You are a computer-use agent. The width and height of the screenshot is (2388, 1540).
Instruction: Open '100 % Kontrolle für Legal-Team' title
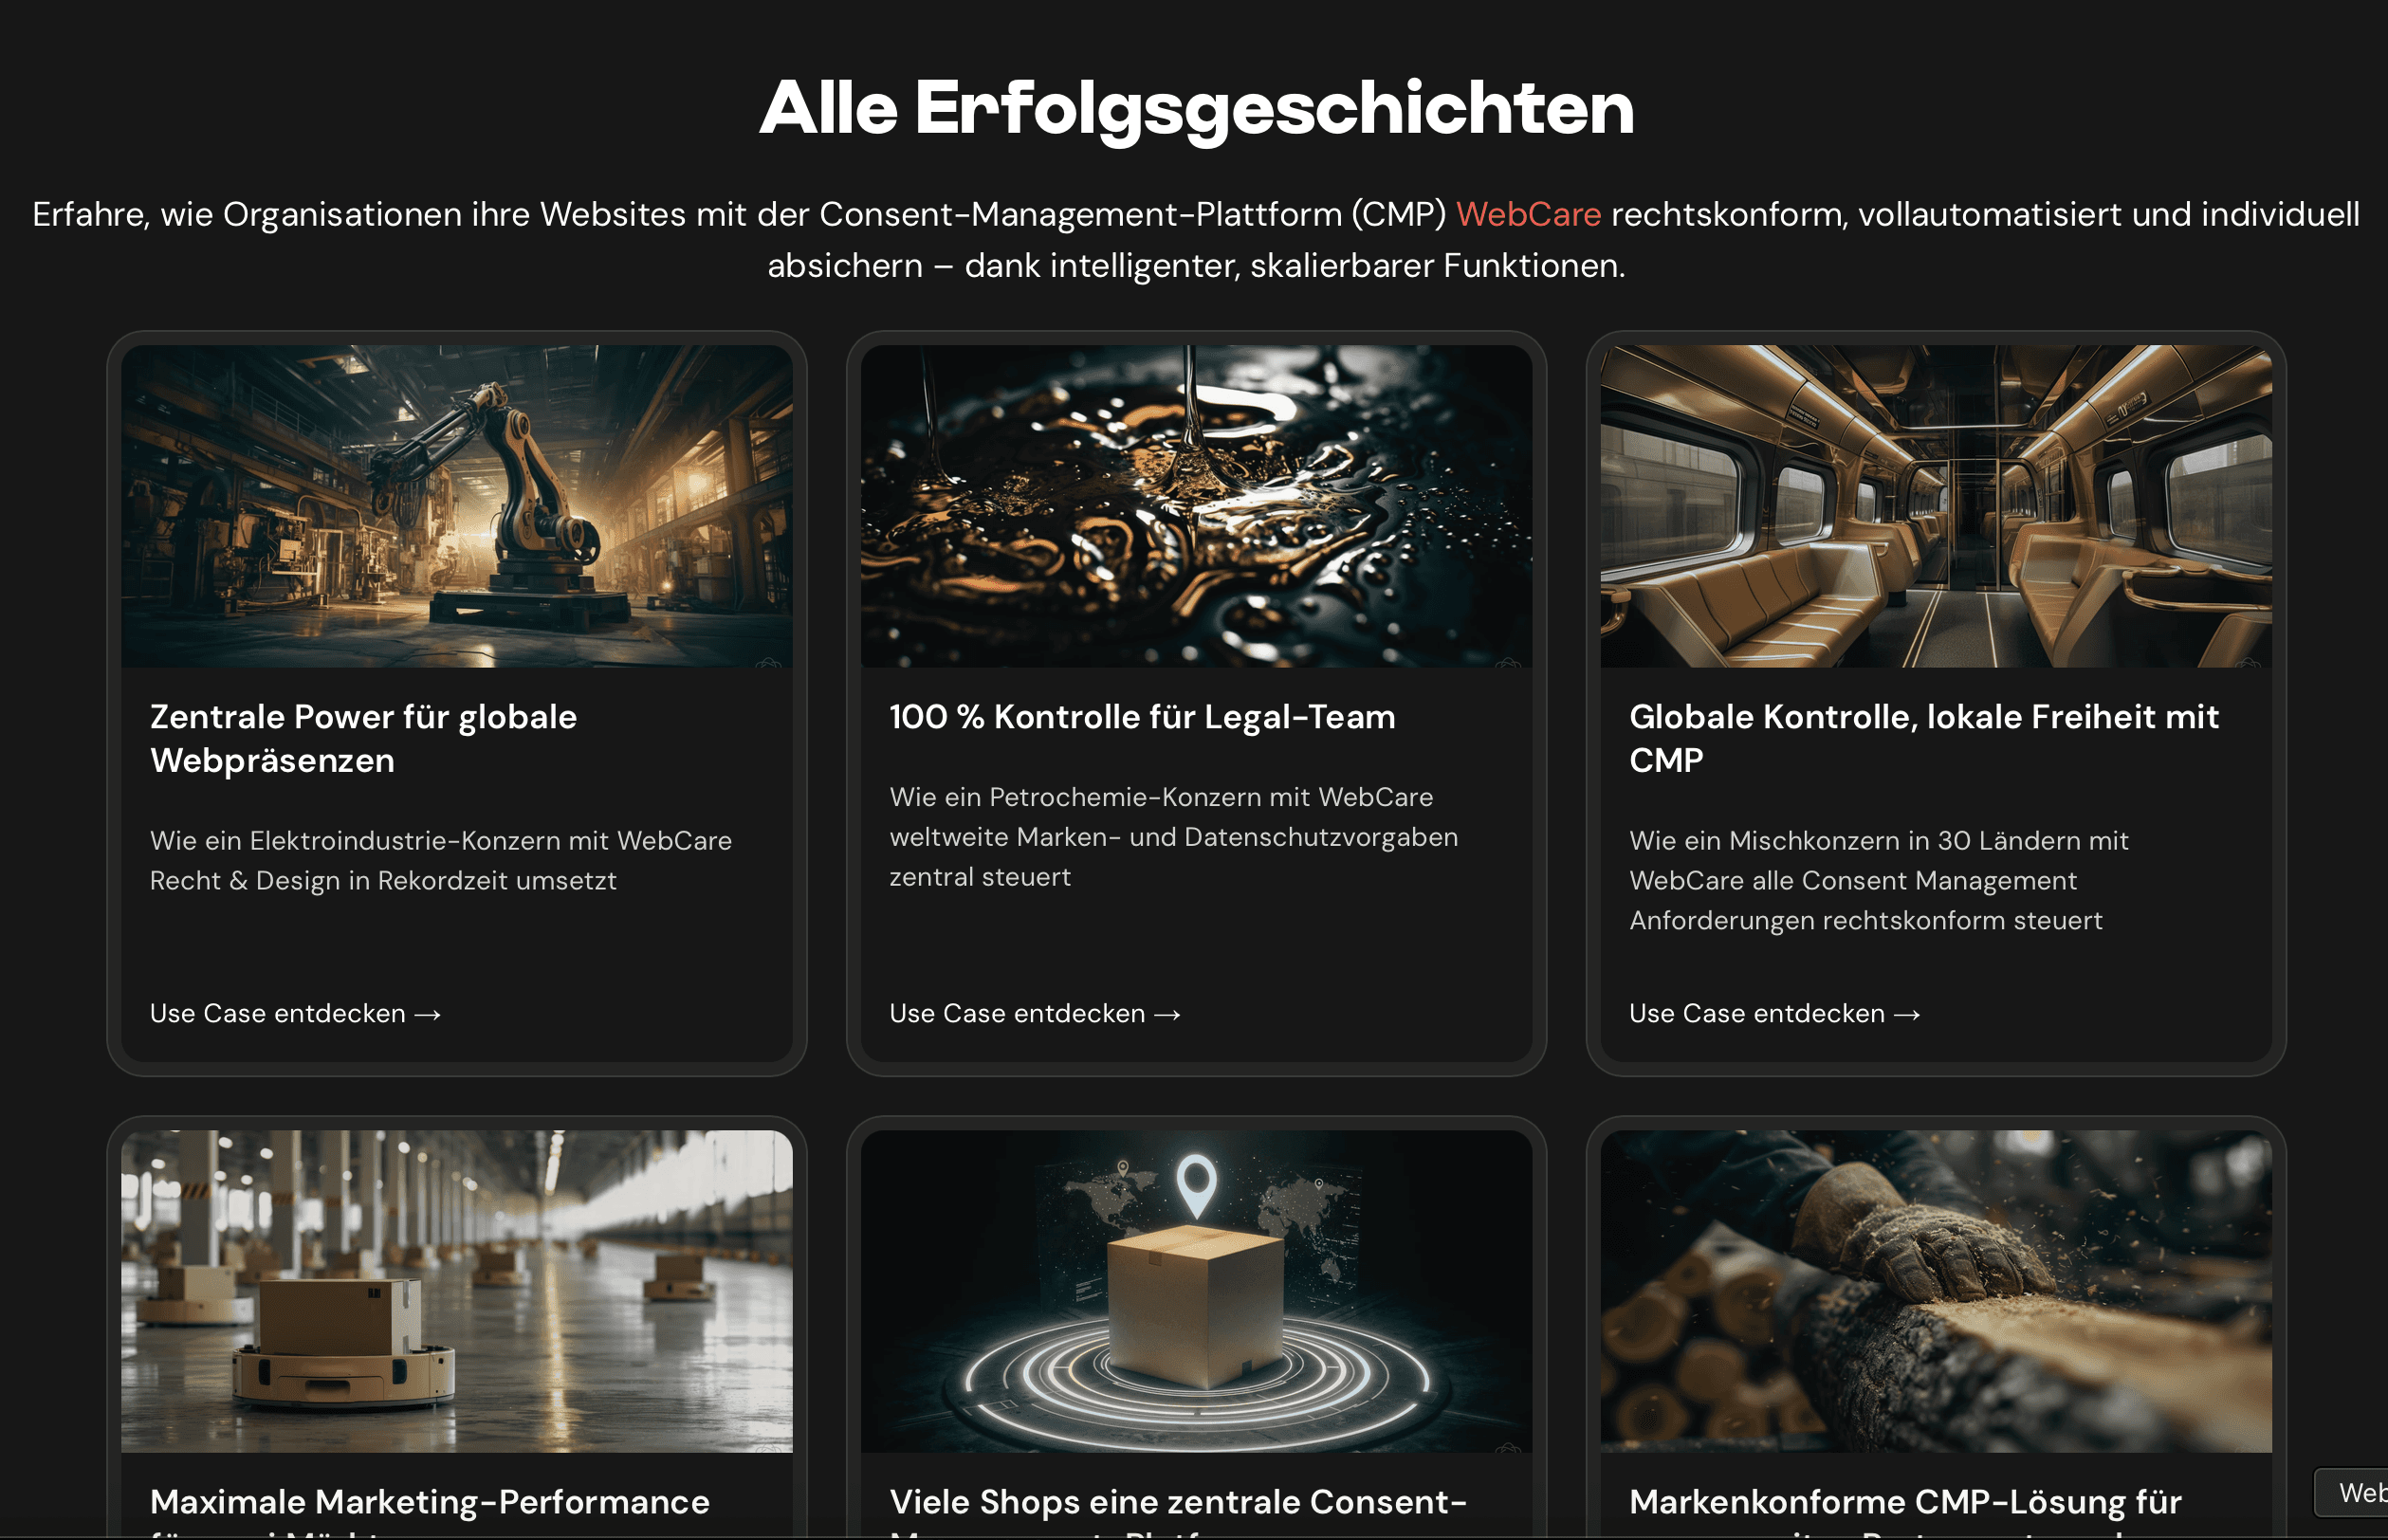1142,717
